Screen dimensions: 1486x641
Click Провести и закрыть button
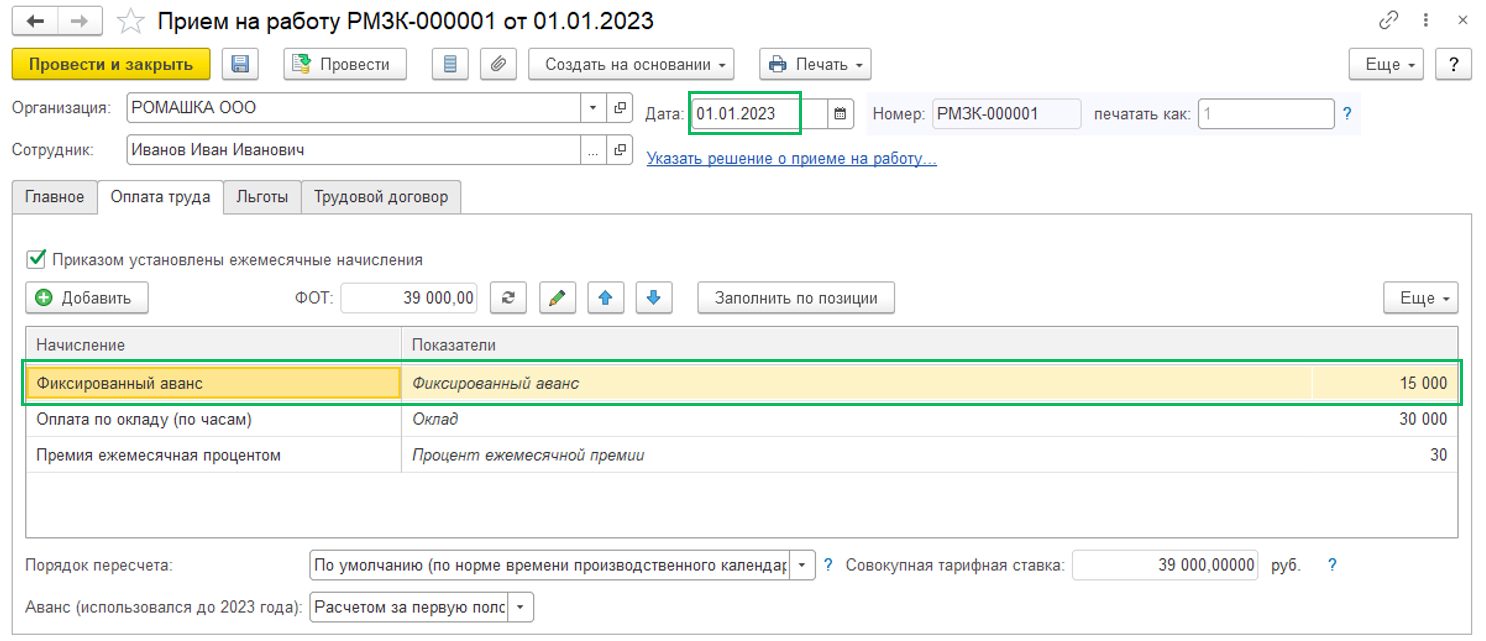tap(111, 64)
